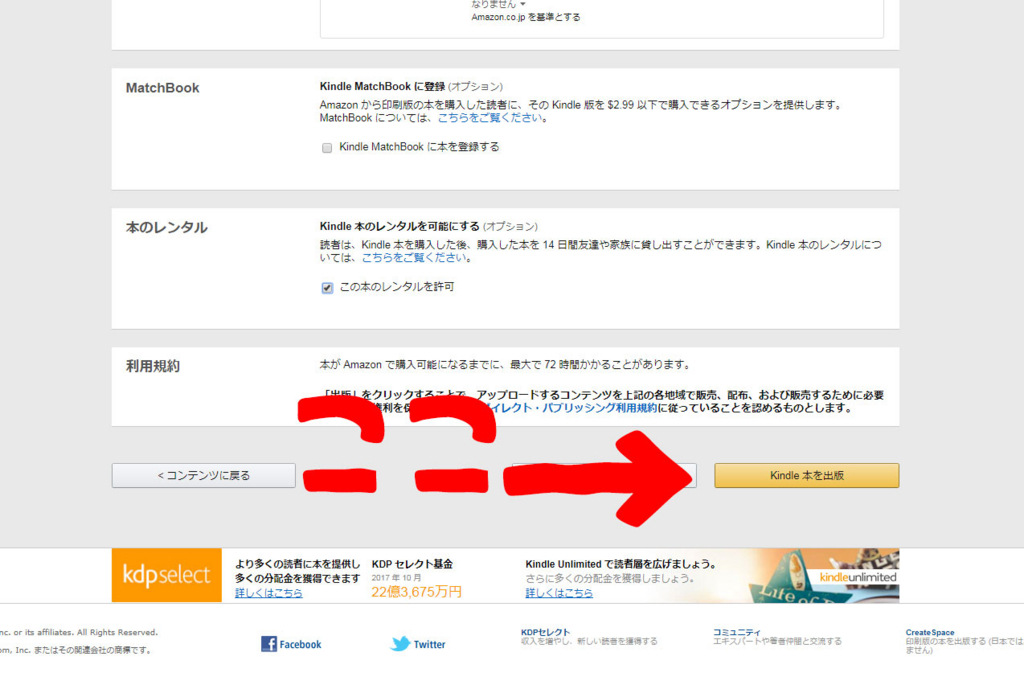Click Kindle 本のレンタルを可能にする title text
Viewport: 1024px width, 685px height.
coord(399,226)
